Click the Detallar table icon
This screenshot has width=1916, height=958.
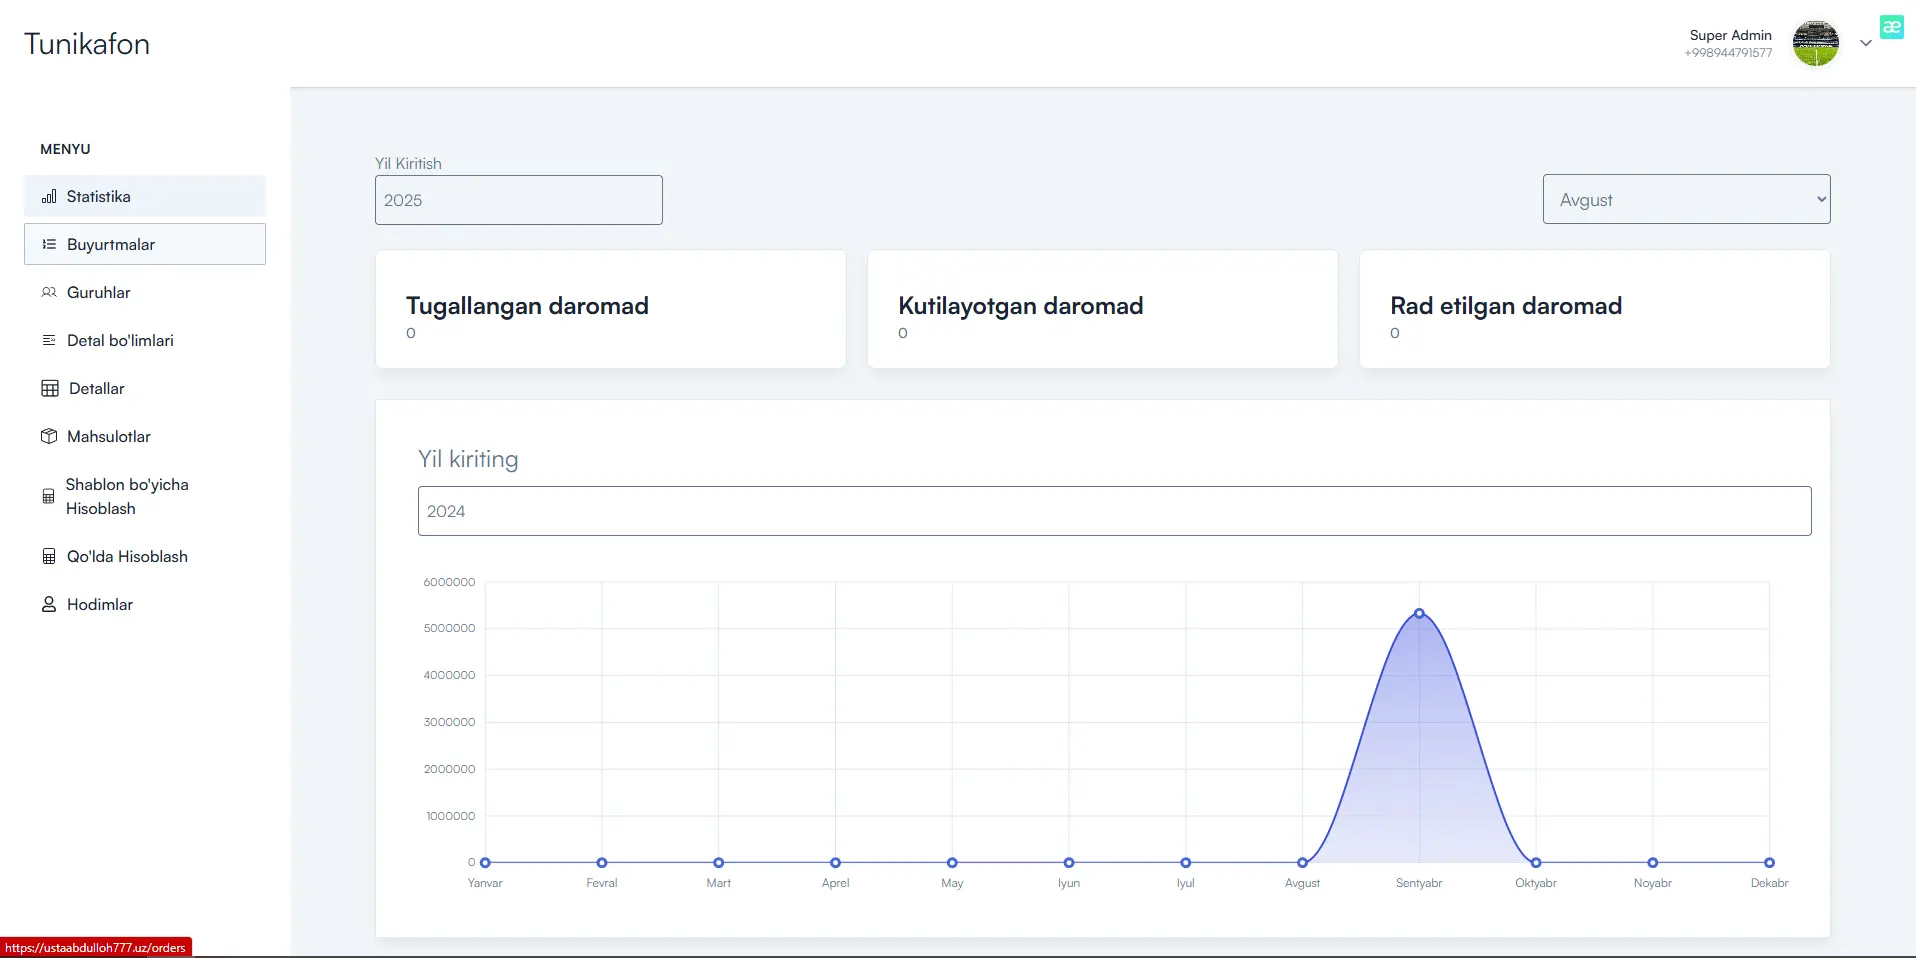click(x=50, y=389)
